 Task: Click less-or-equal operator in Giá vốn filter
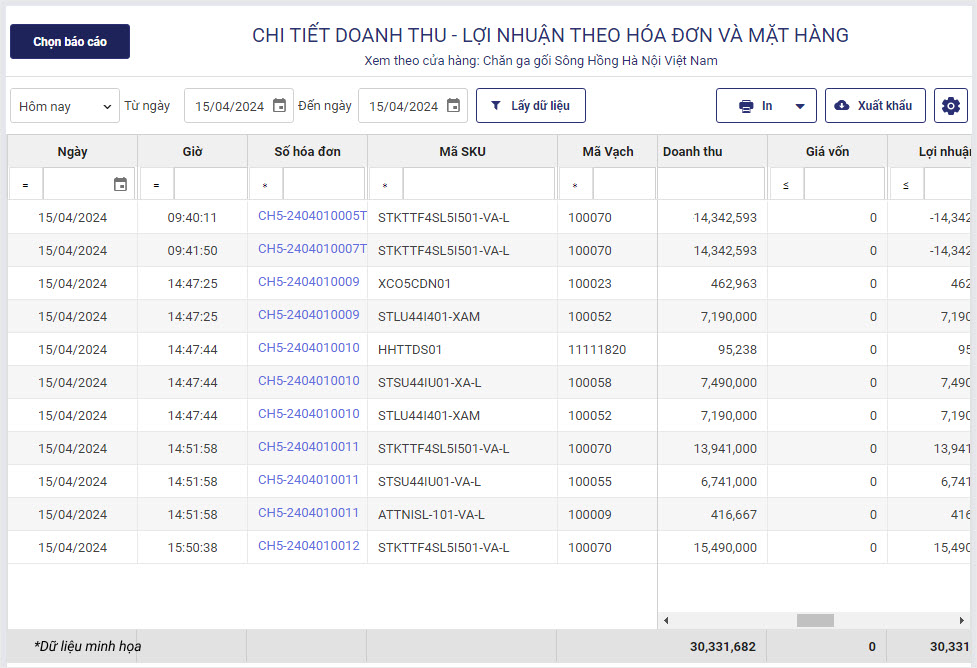[786, 185]
